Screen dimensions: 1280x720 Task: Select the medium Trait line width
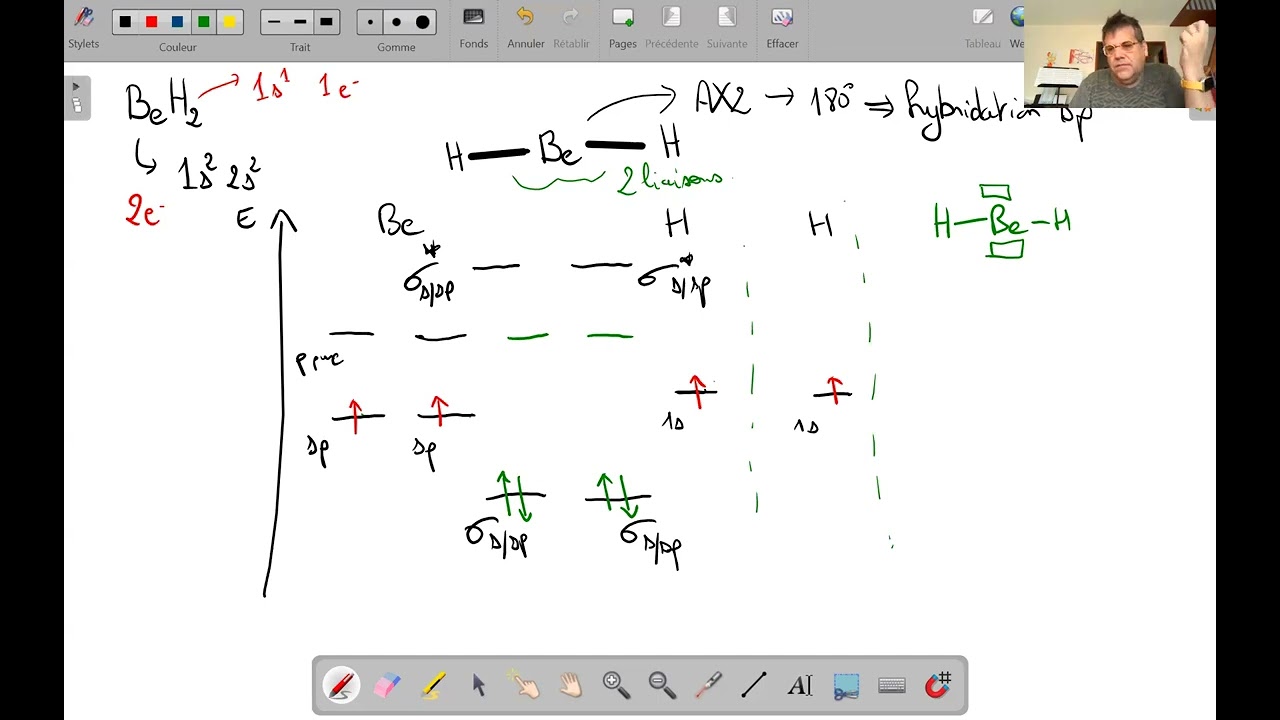(300, 22)
